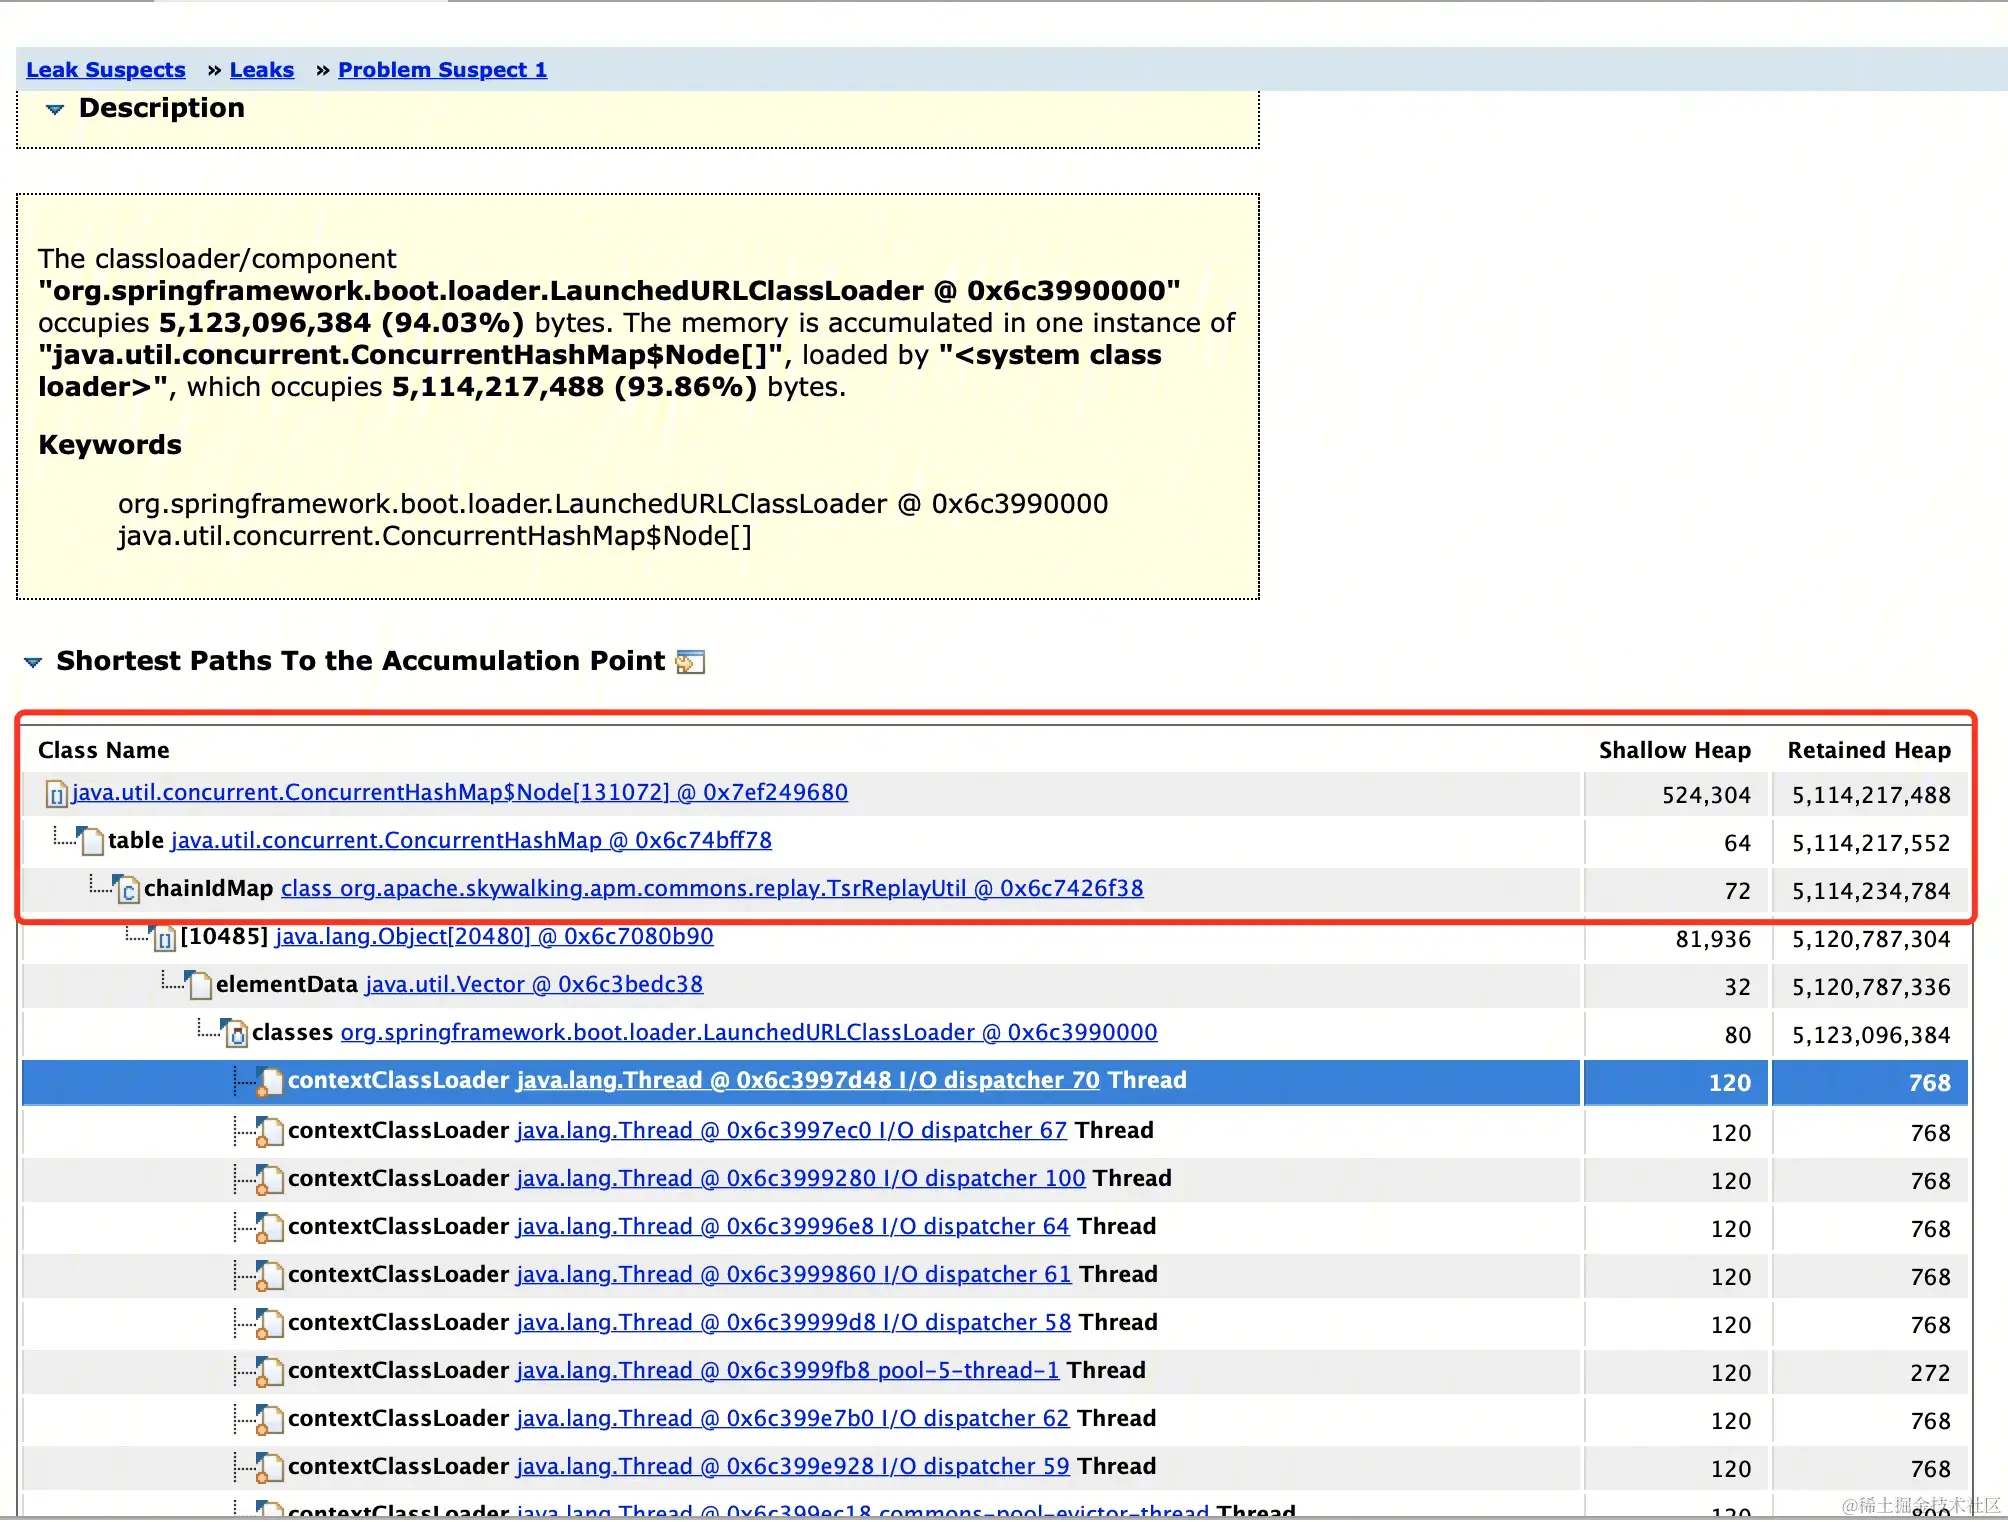
Task: Click the icon beside Shortest Paths heading
Action: (690, 662)
